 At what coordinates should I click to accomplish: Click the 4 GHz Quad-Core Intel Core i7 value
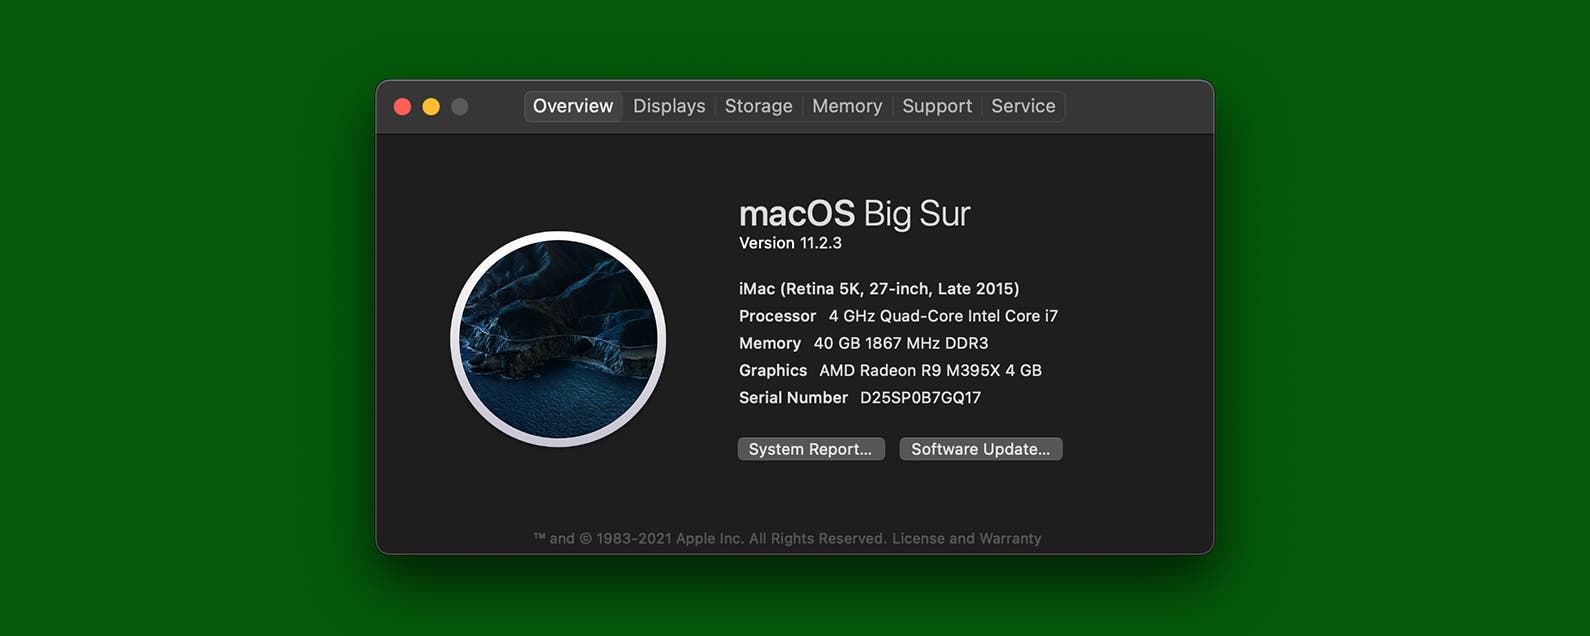(943, 316)
